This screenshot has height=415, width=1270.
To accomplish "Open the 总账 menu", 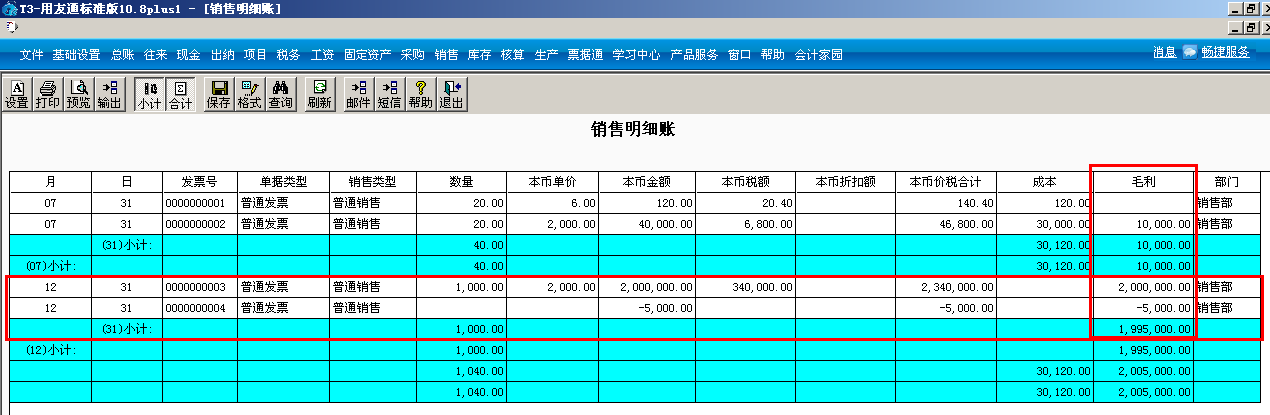I will 122,55.
